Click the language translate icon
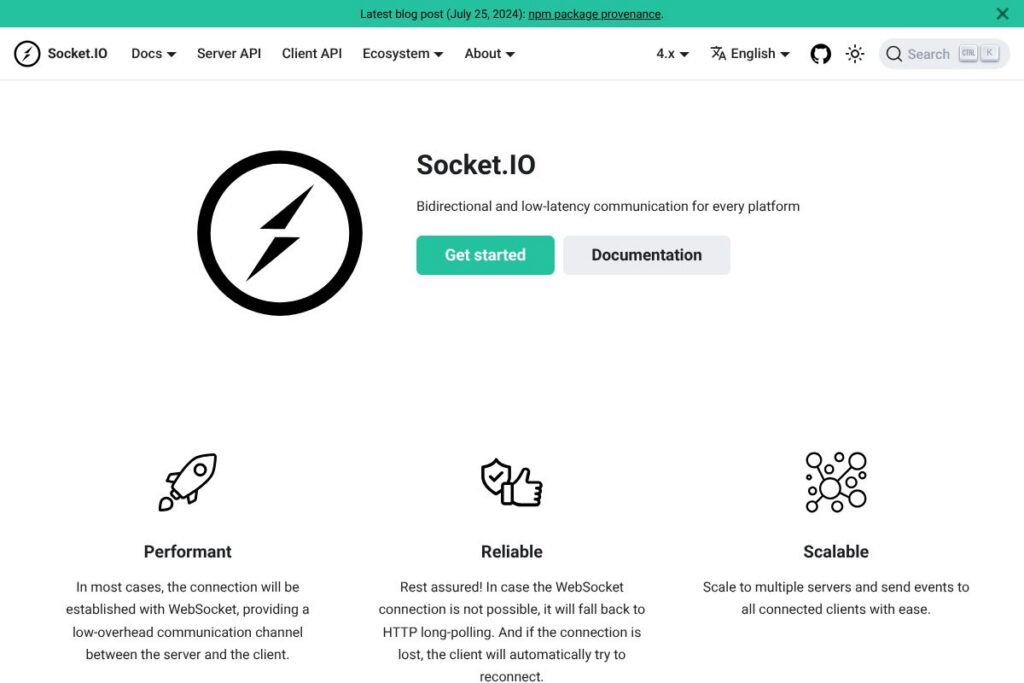Screen dimensions: 1024x683 pyautogui.click(x=718, y=54)
